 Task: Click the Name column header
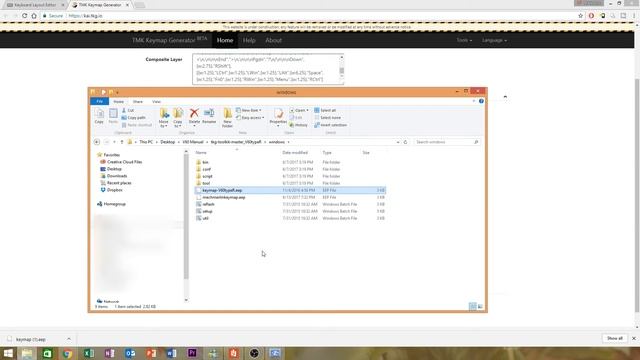coord(201,153)
